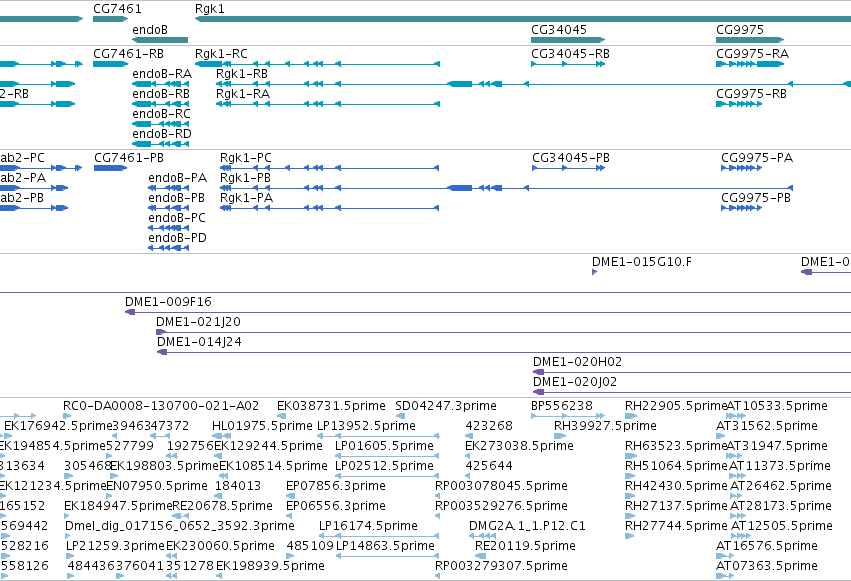This screenshot has height=581, width=851.
Task: Click the Rgk1 gene label
Action: pos(209,9)
